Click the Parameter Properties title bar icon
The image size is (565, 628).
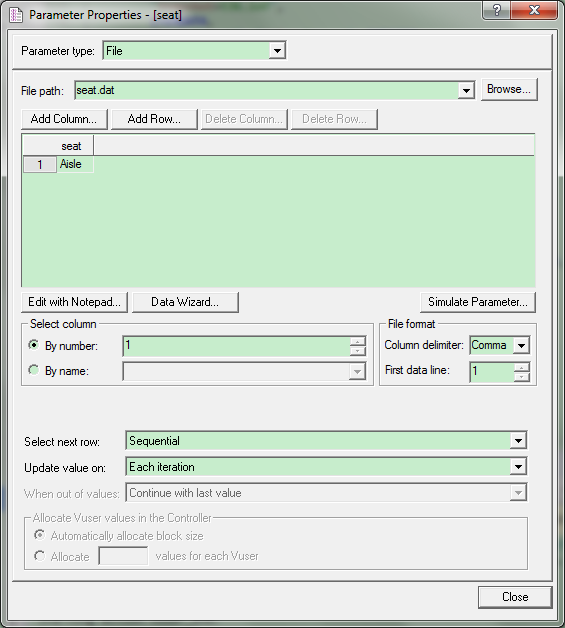click(16, 15)
